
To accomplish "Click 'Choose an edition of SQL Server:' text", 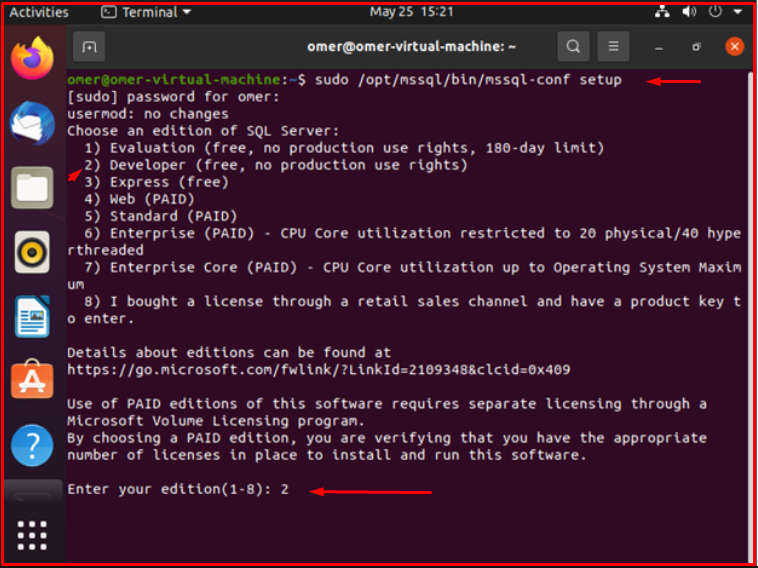I will click(x=204, y=131).
